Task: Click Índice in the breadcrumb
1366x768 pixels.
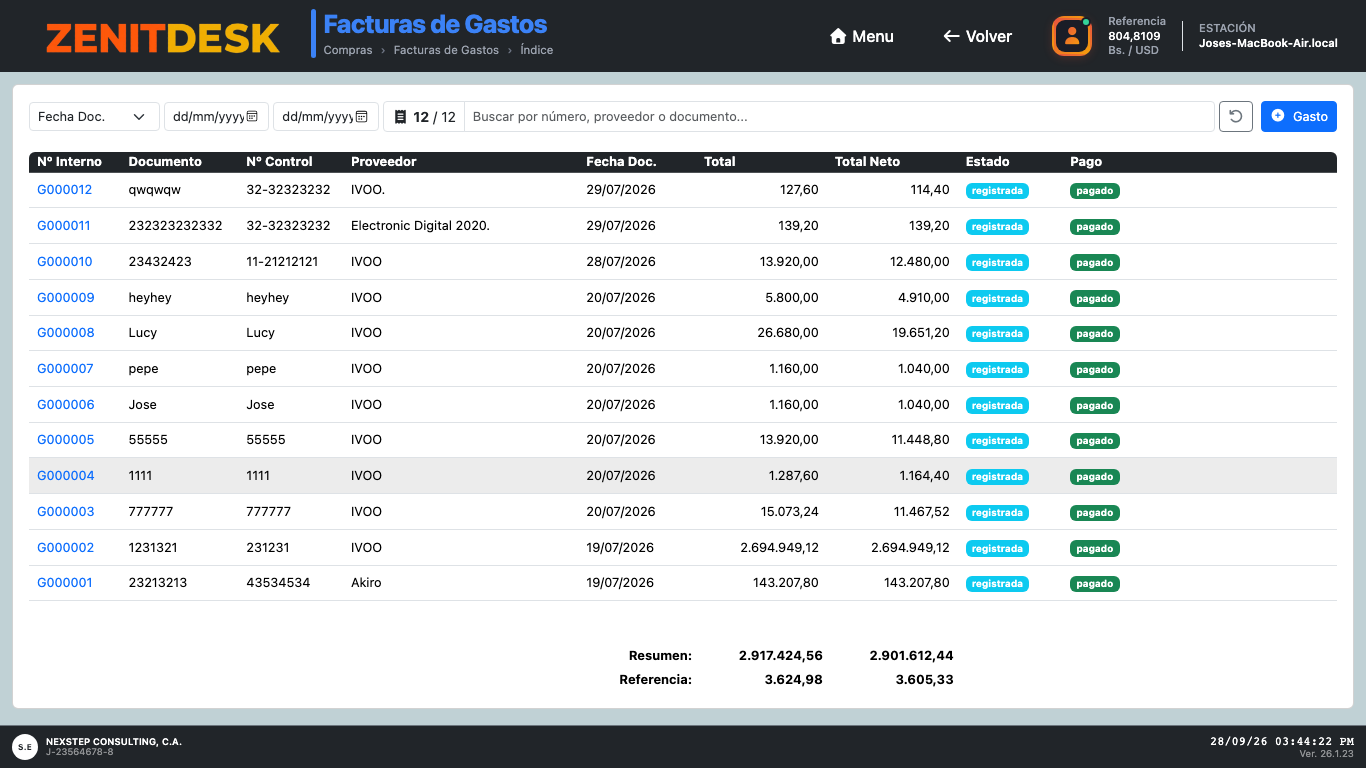Action: coord(537,50)
